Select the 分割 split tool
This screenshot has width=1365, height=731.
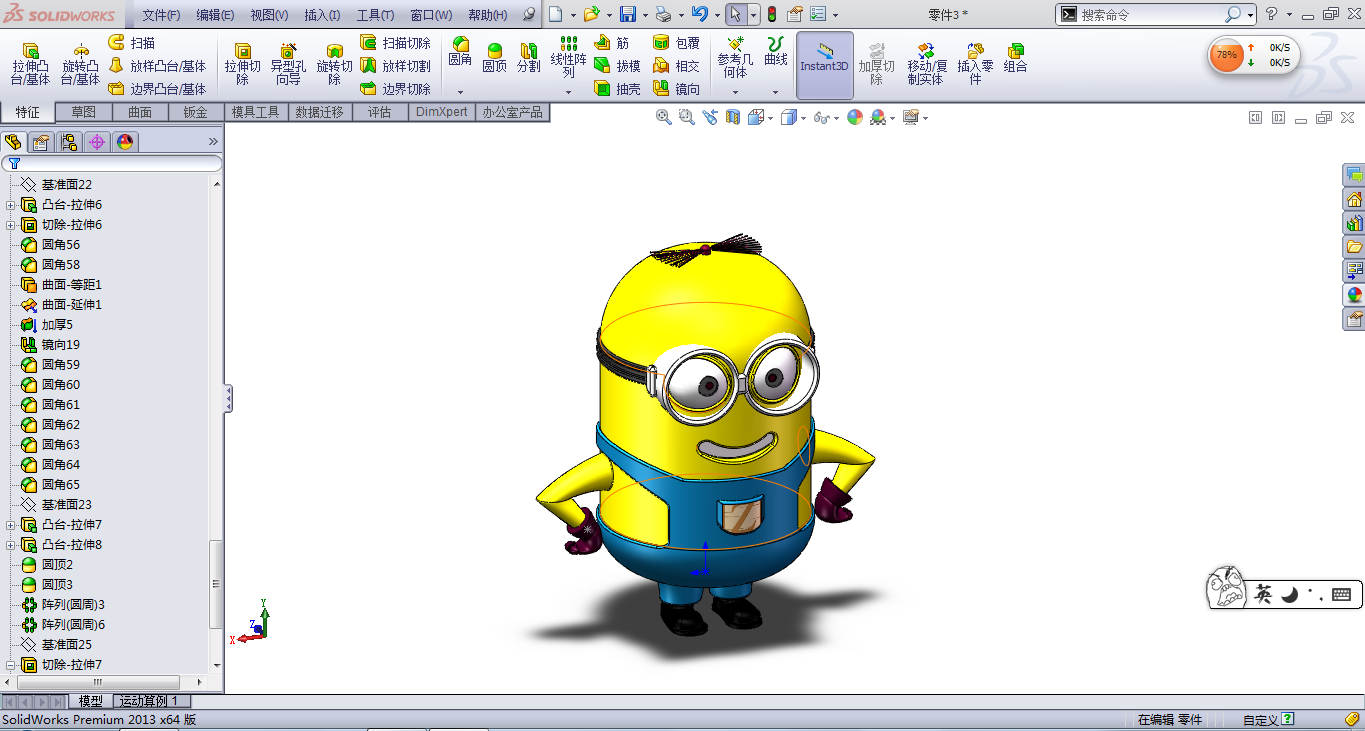(528, 57)
